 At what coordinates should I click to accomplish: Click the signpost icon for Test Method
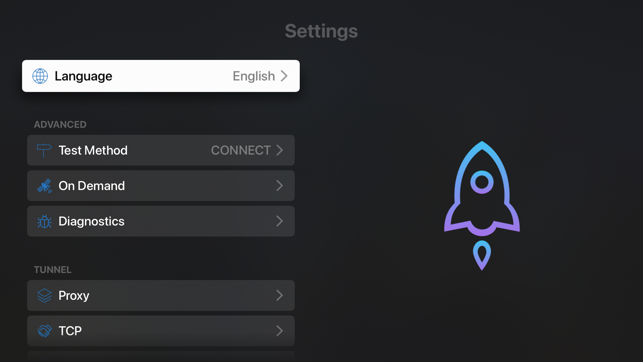click(44, 150)
